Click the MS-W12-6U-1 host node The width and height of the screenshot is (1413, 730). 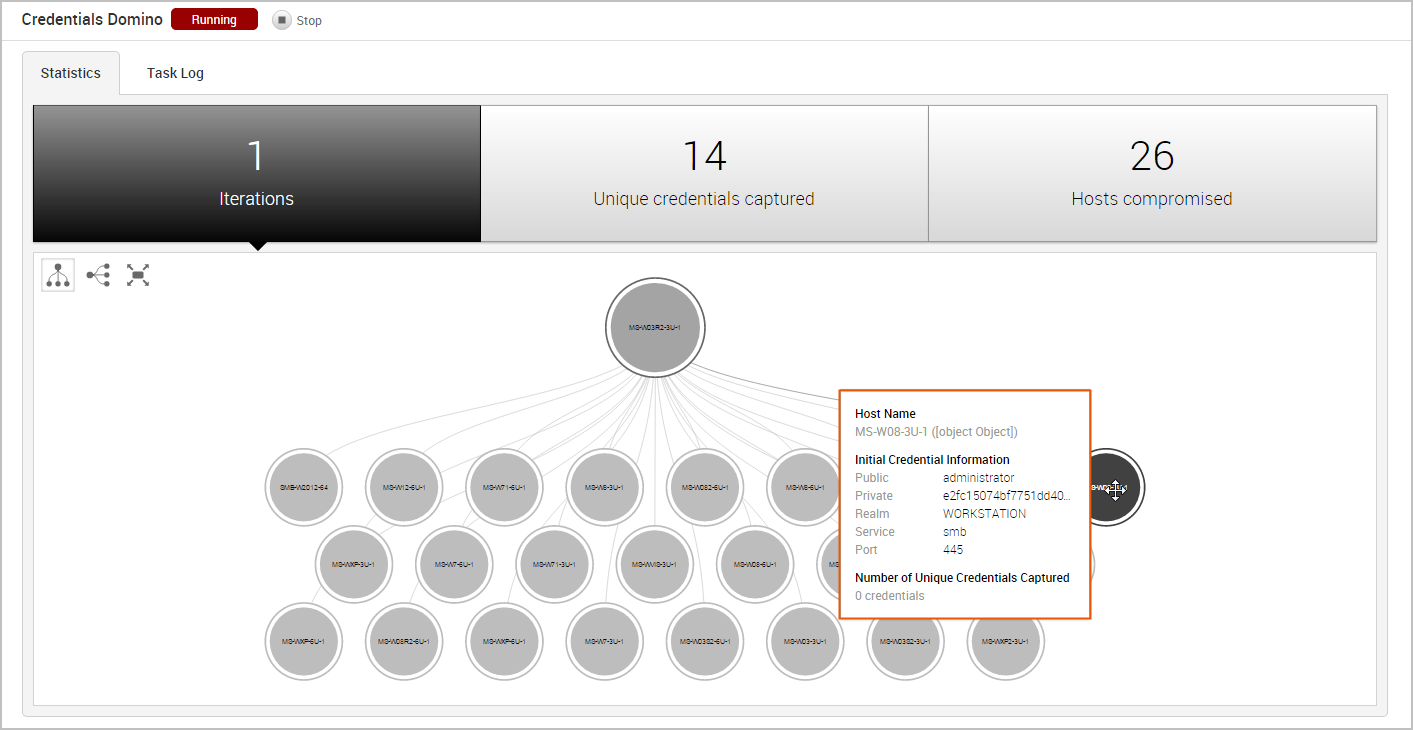coord(404,488)
